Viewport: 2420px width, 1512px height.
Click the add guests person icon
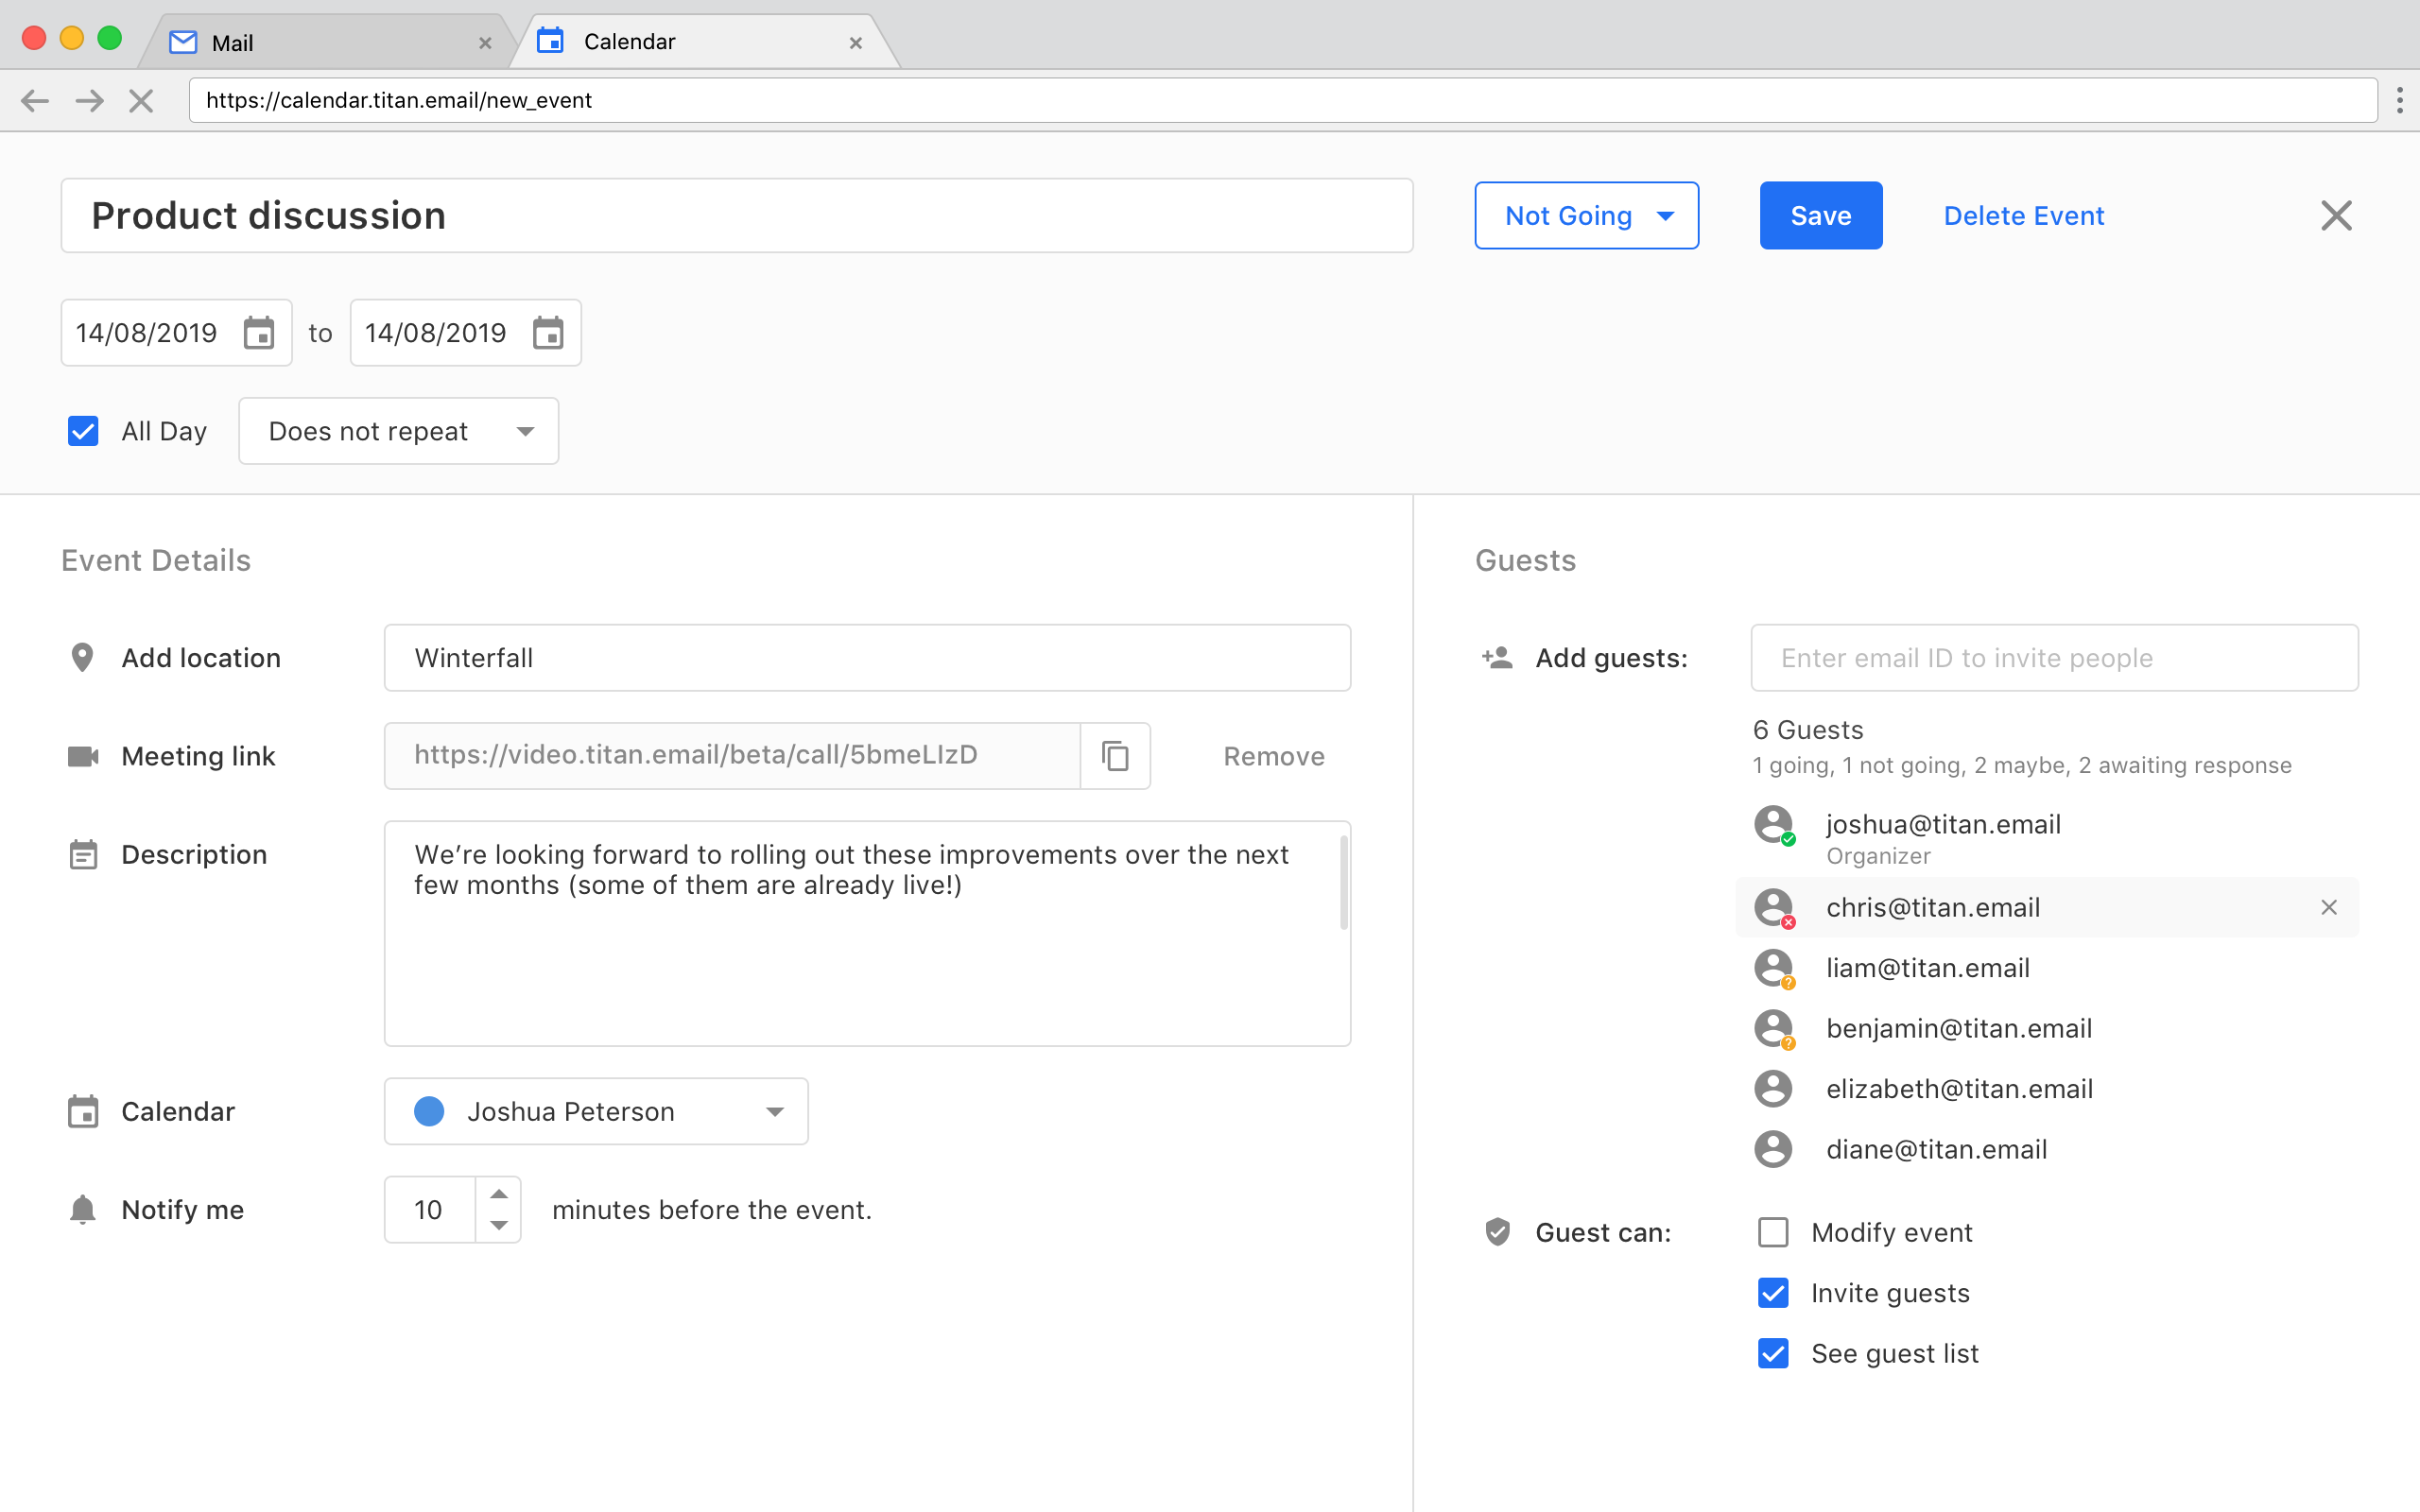point(1497,658)
